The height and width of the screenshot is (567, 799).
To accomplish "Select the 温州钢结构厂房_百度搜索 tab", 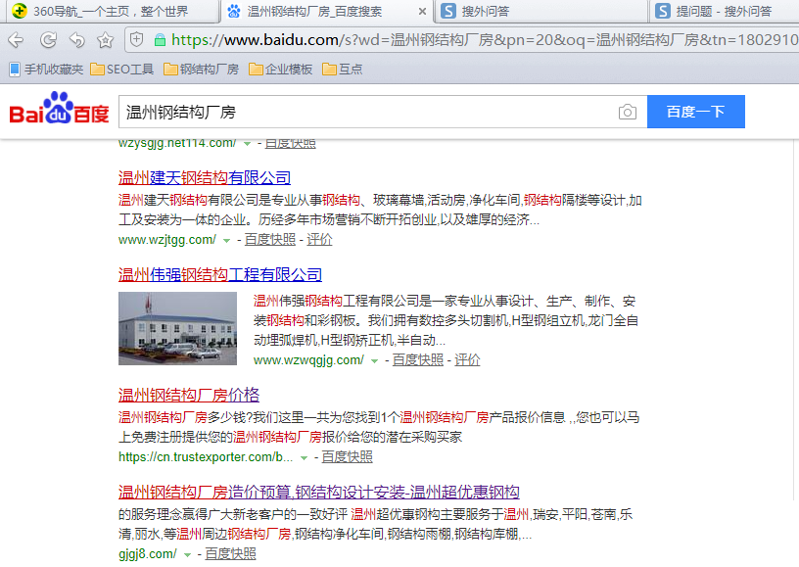I will tap(326, 11).
